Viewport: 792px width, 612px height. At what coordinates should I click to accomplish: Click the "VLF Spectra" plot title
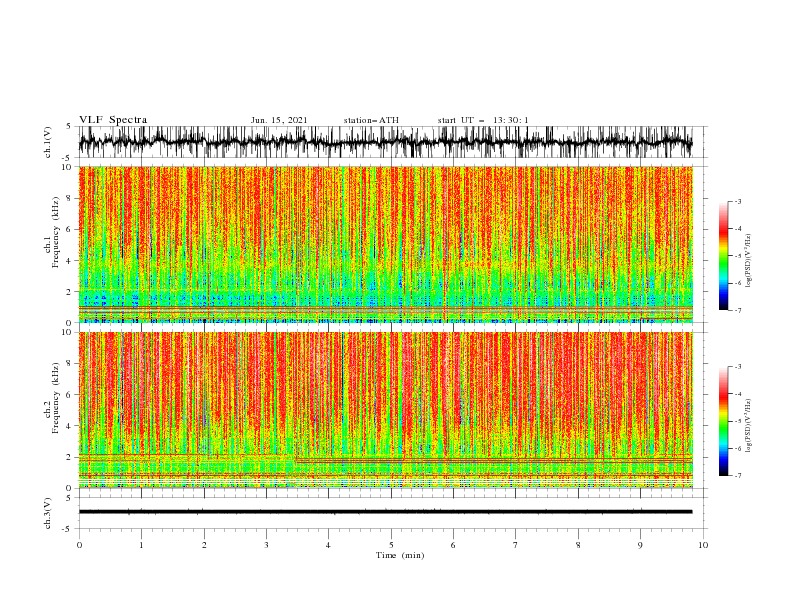[113, 120]
